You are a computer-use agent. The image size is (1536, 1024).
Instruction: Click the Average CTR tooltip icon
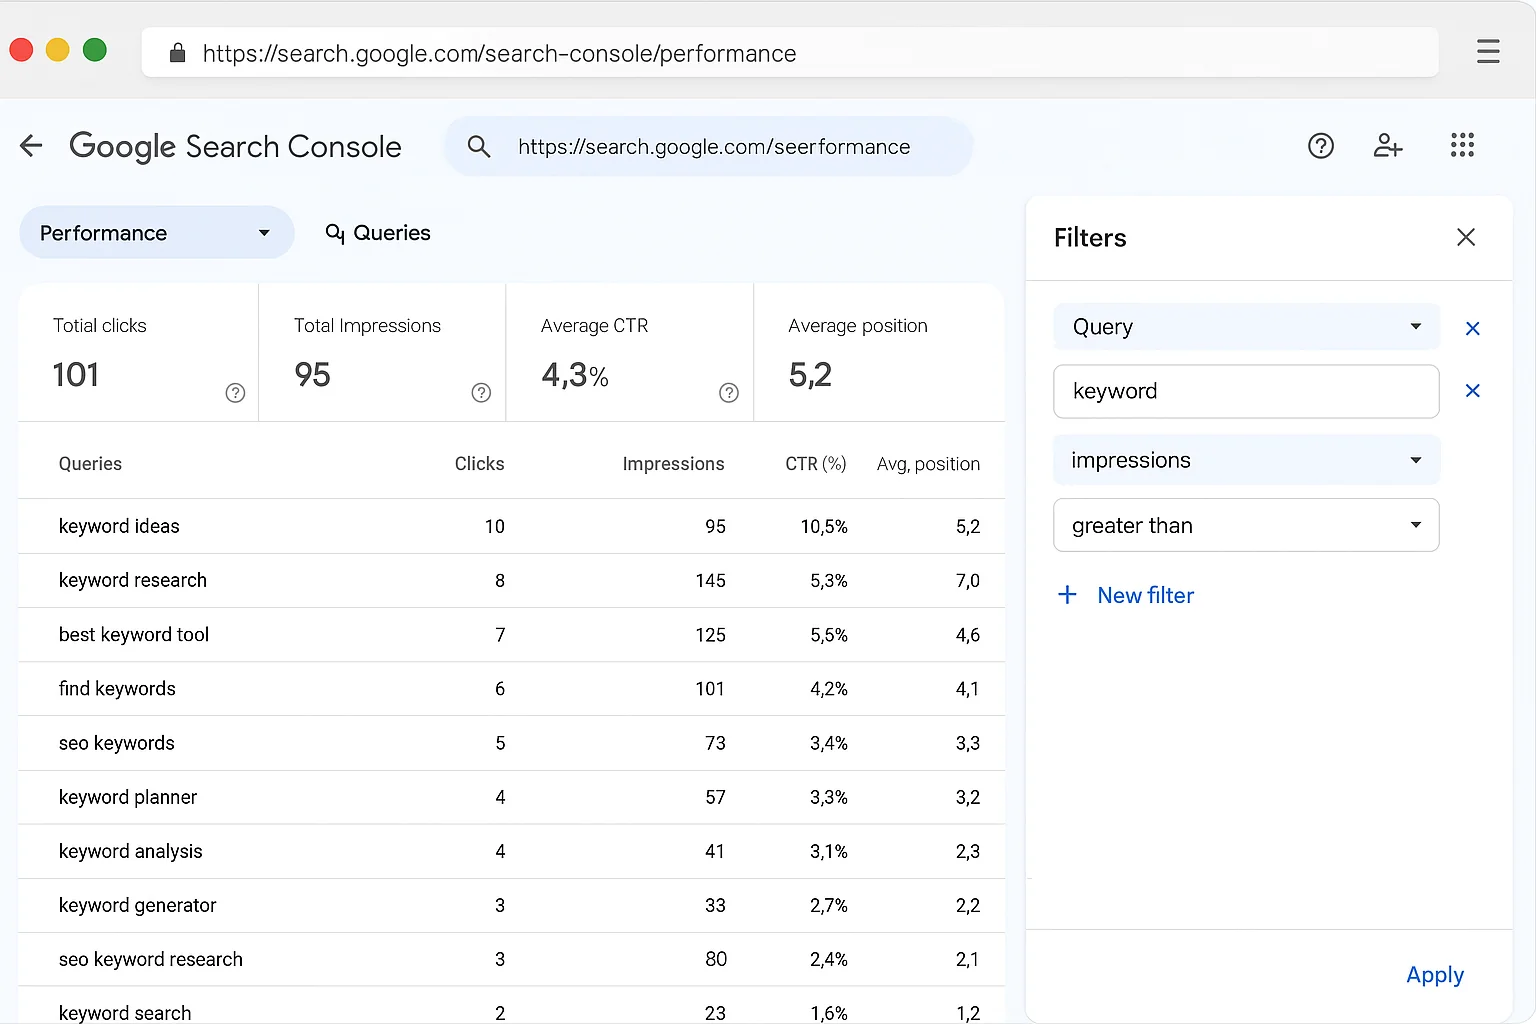(728, 393)
